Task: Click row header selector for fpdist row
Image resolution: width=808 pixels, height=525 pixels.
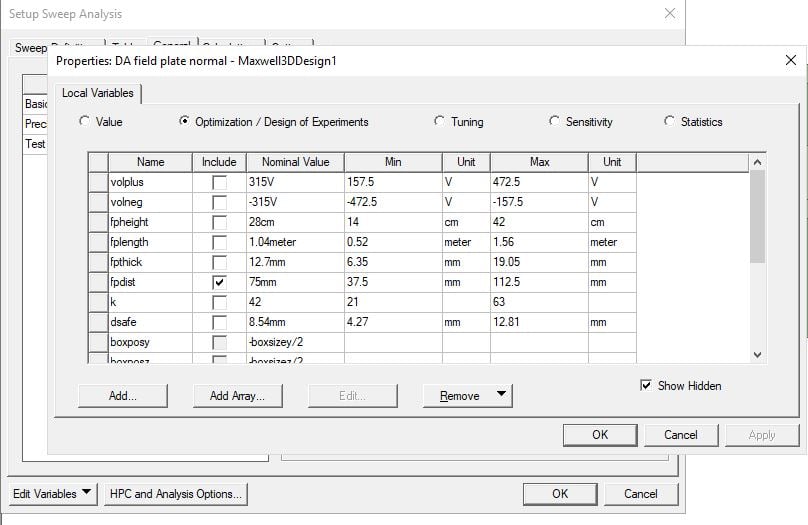Action: pos(98,282)
